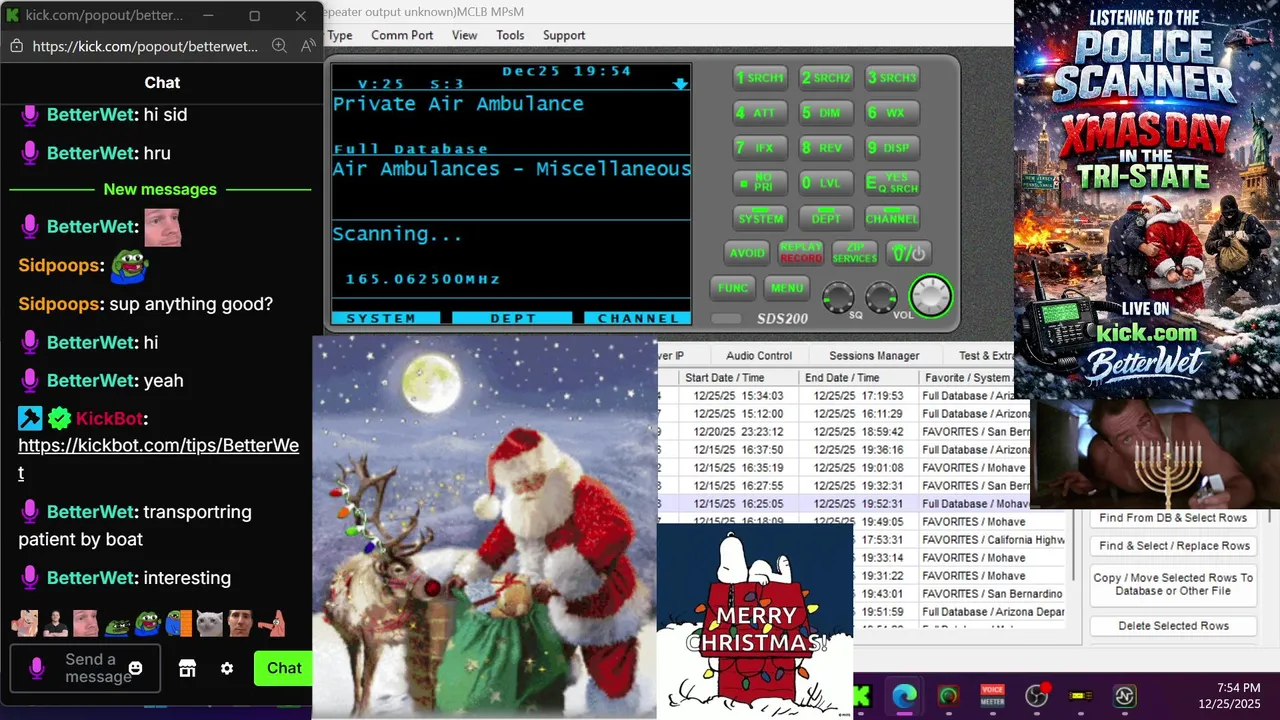Image resolution: width=1280 pixels, height=720 pixels.
Task: Sort by End Date / Time column
Action: point(858,378)
